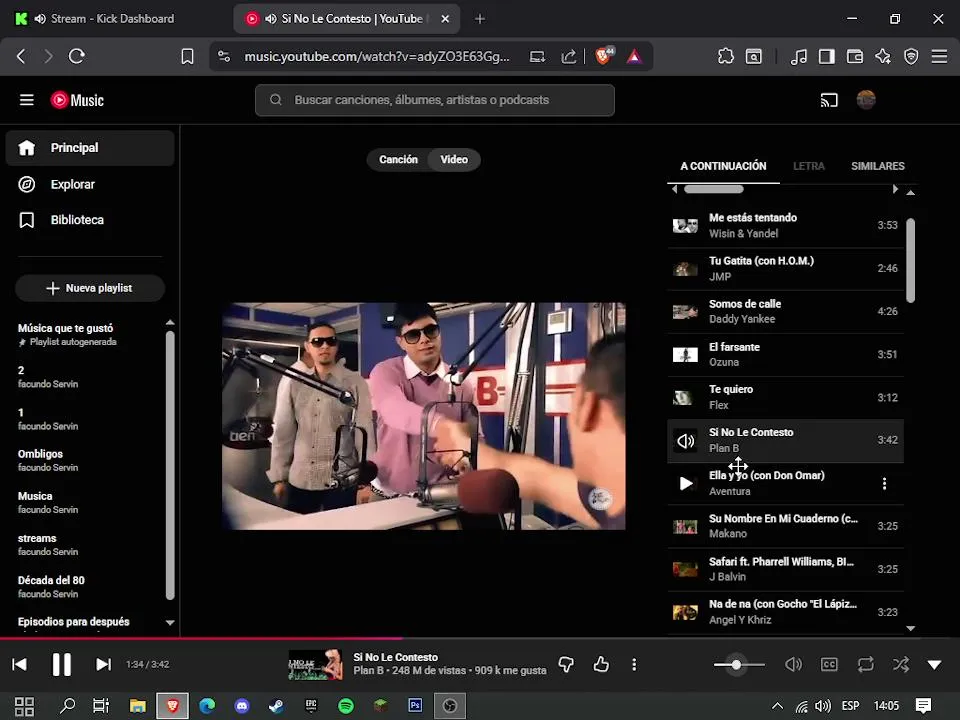Open the LETRA tab
This screenshot has height=720, width=960.
tap(809, 166)
